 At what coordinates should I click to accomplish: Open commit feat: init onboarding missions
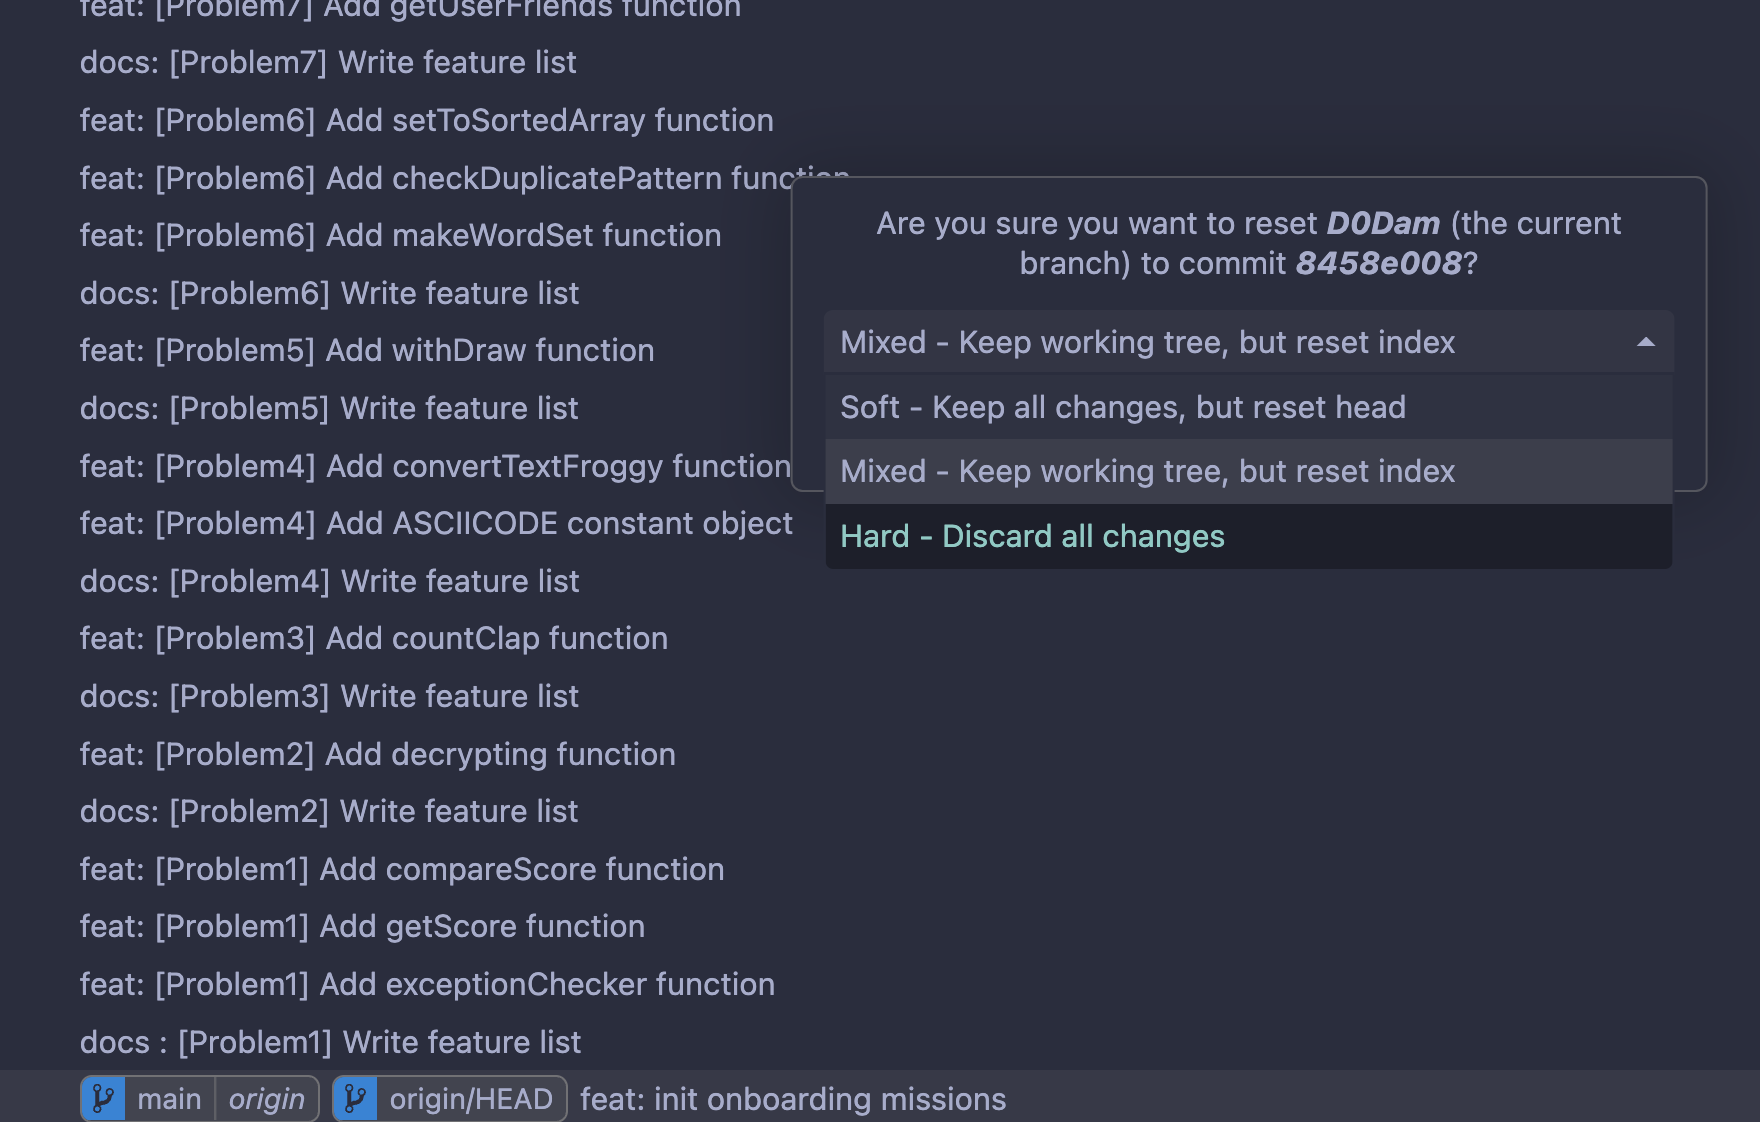click(x=793, y=1099)
